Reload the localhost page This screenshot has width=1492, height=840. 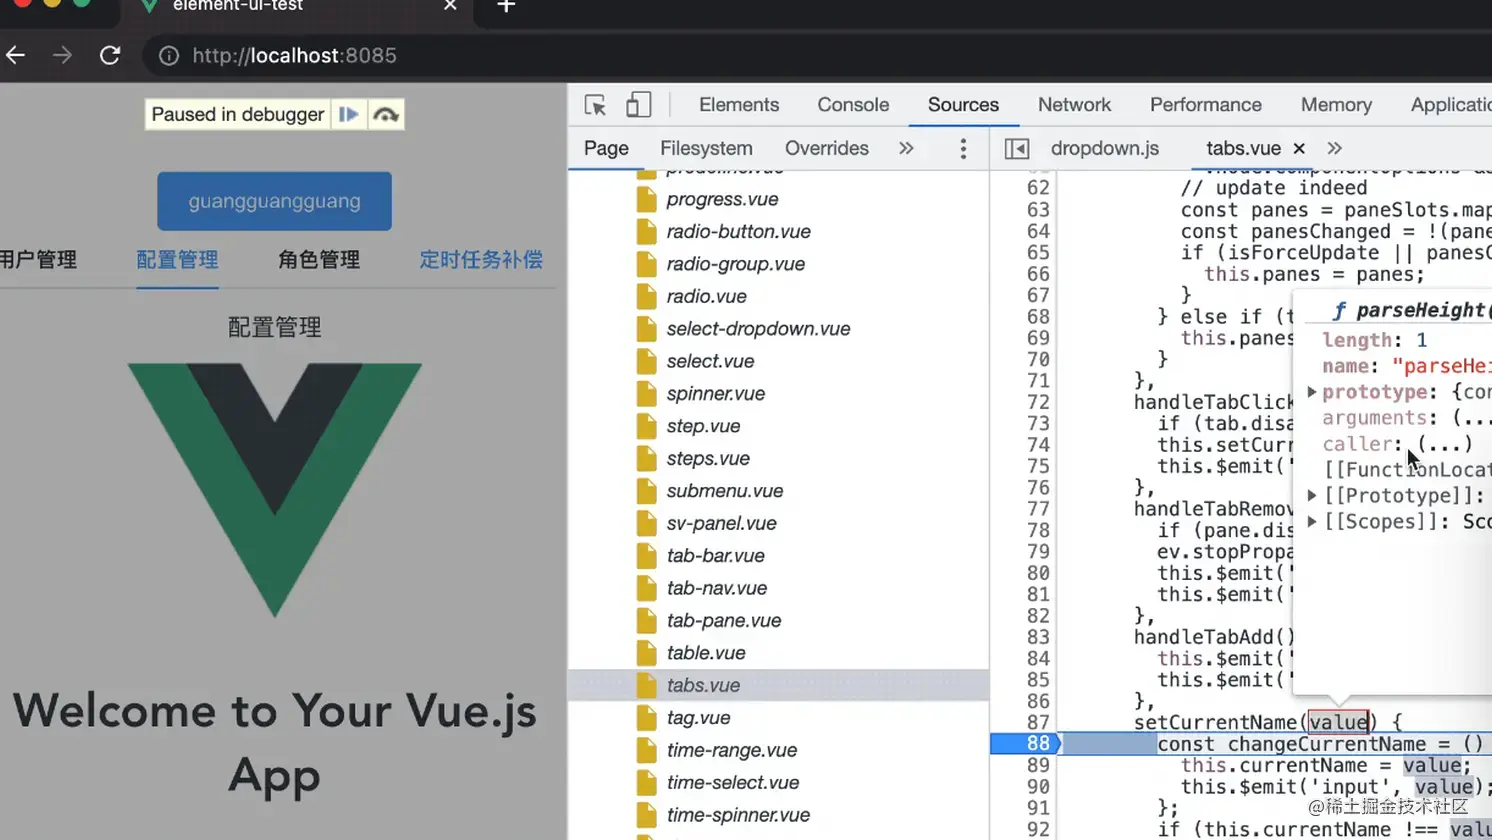click(110, 55)
